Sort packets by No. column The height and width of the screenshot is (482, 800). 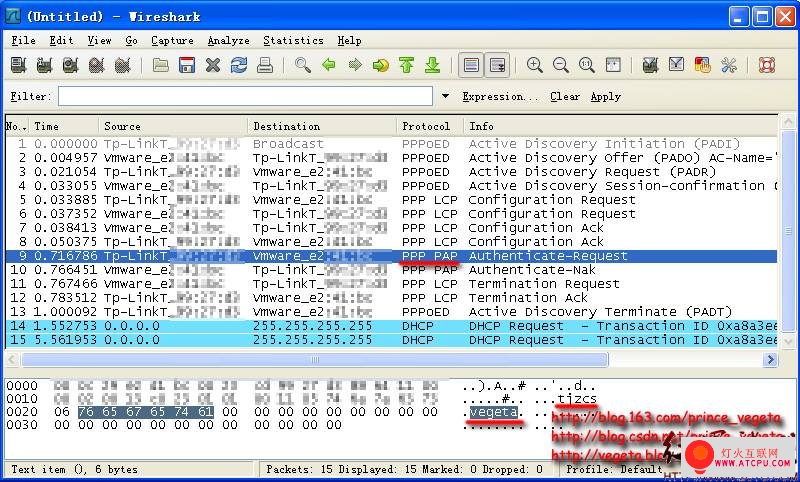click(16, 126)
